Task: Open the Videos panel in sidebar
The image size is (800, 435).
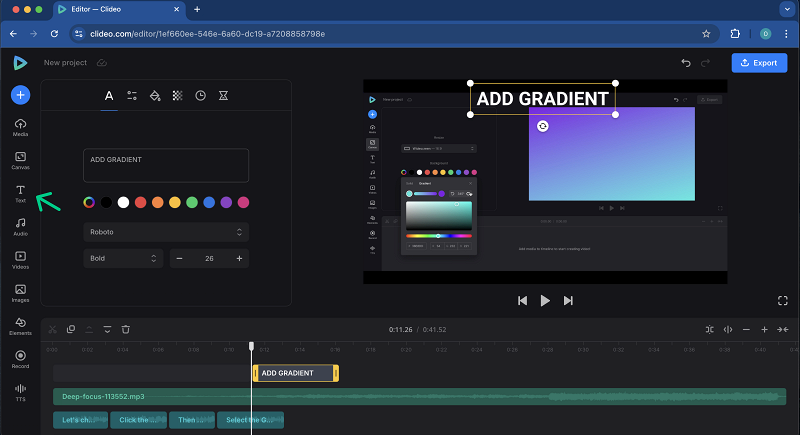Action: pyautogui.click(x=20, y=260)
